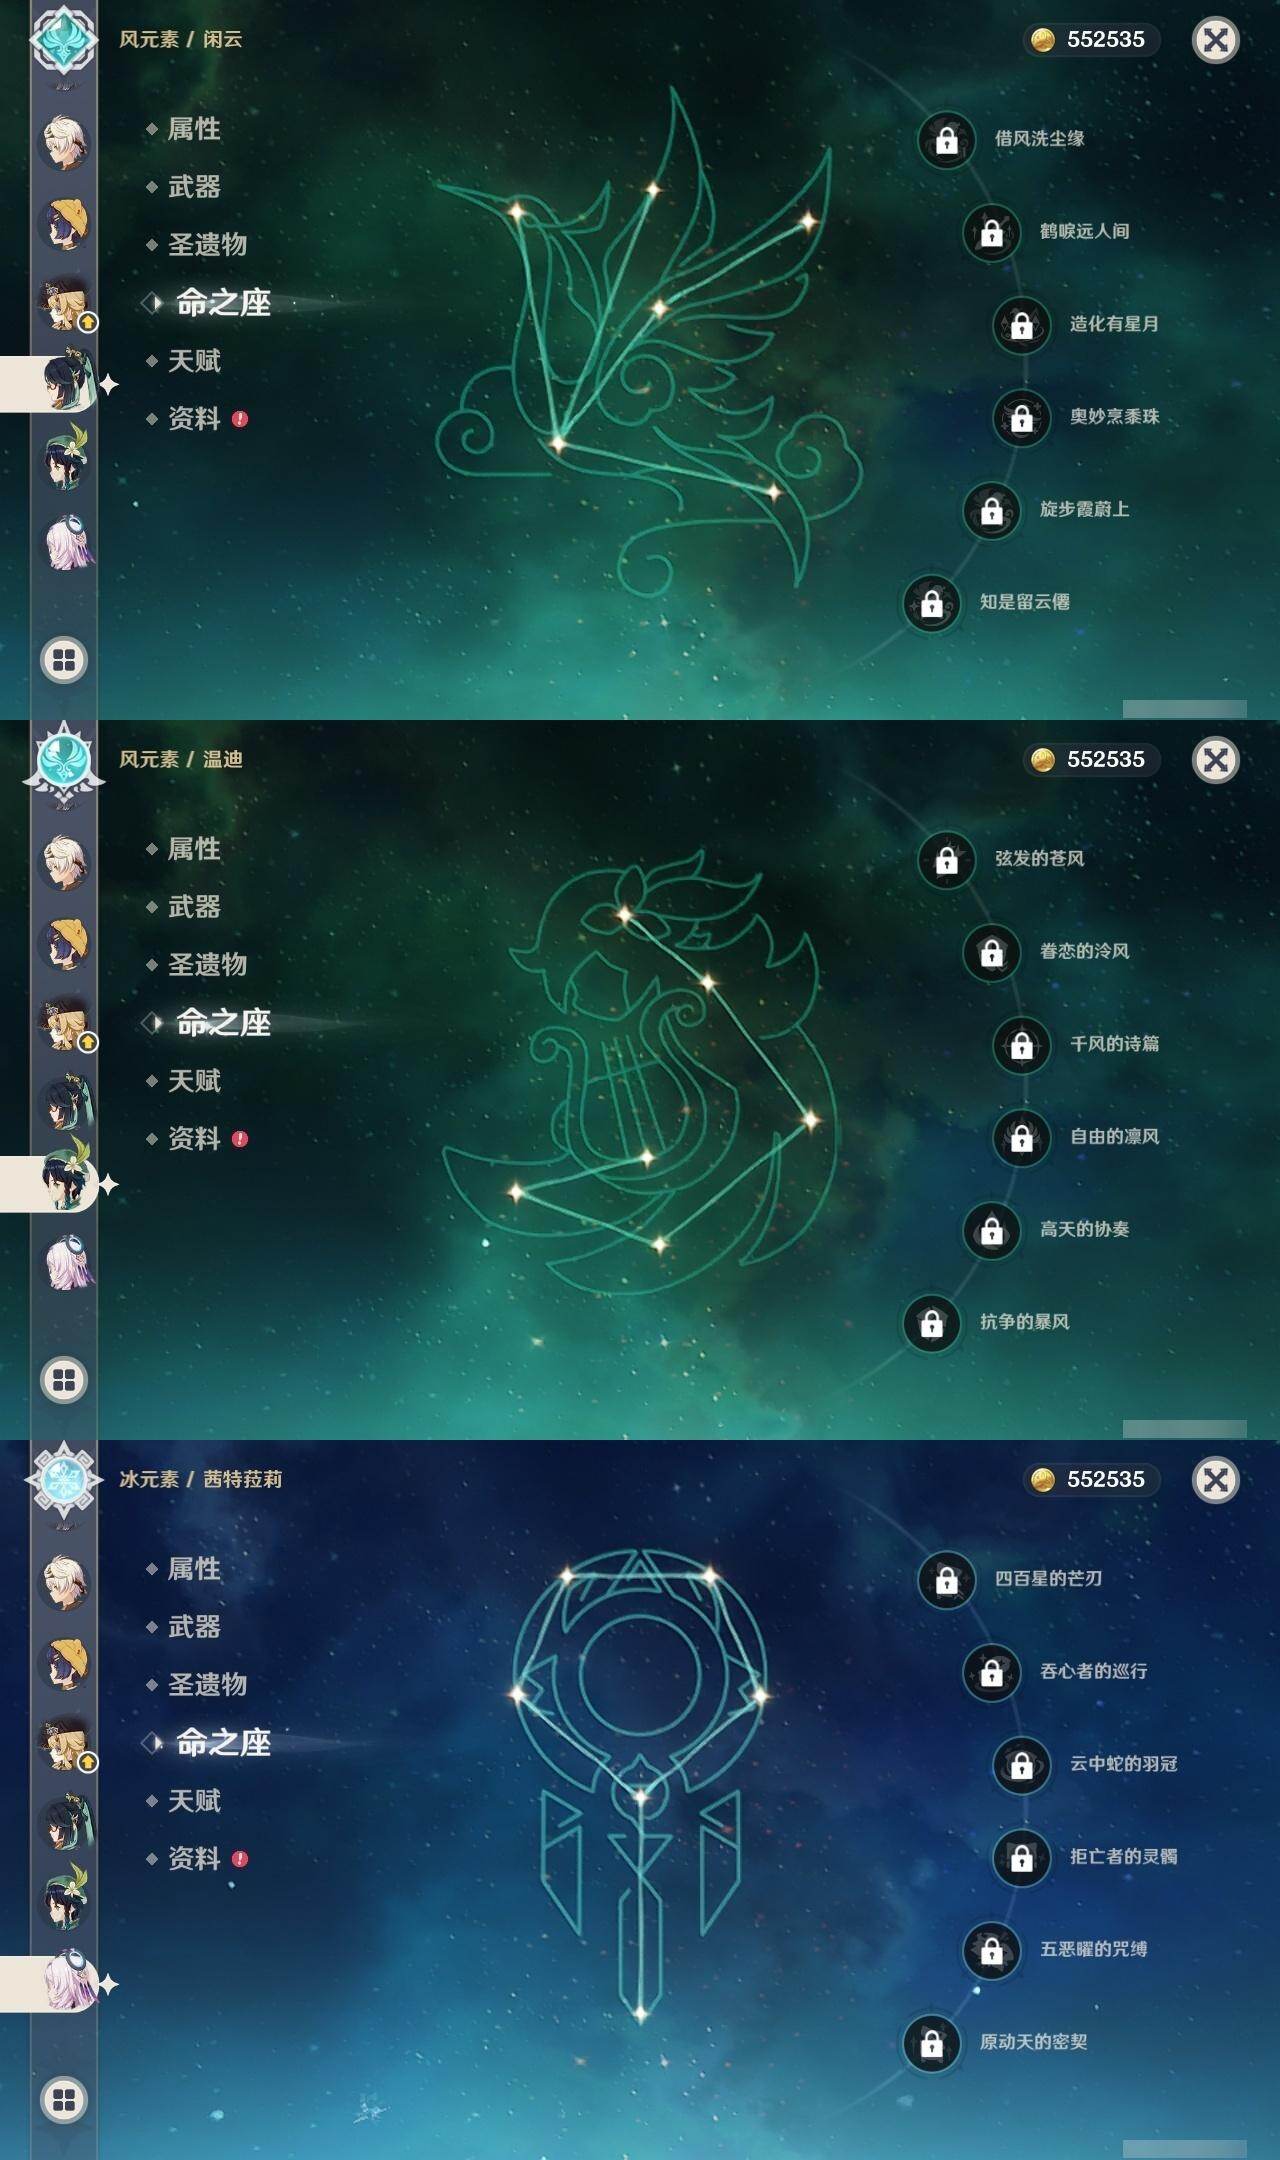Click the lock icon beside 抗争的暴风
The height and width of the screenshot is (2160, 1280).
point(931,1323)
